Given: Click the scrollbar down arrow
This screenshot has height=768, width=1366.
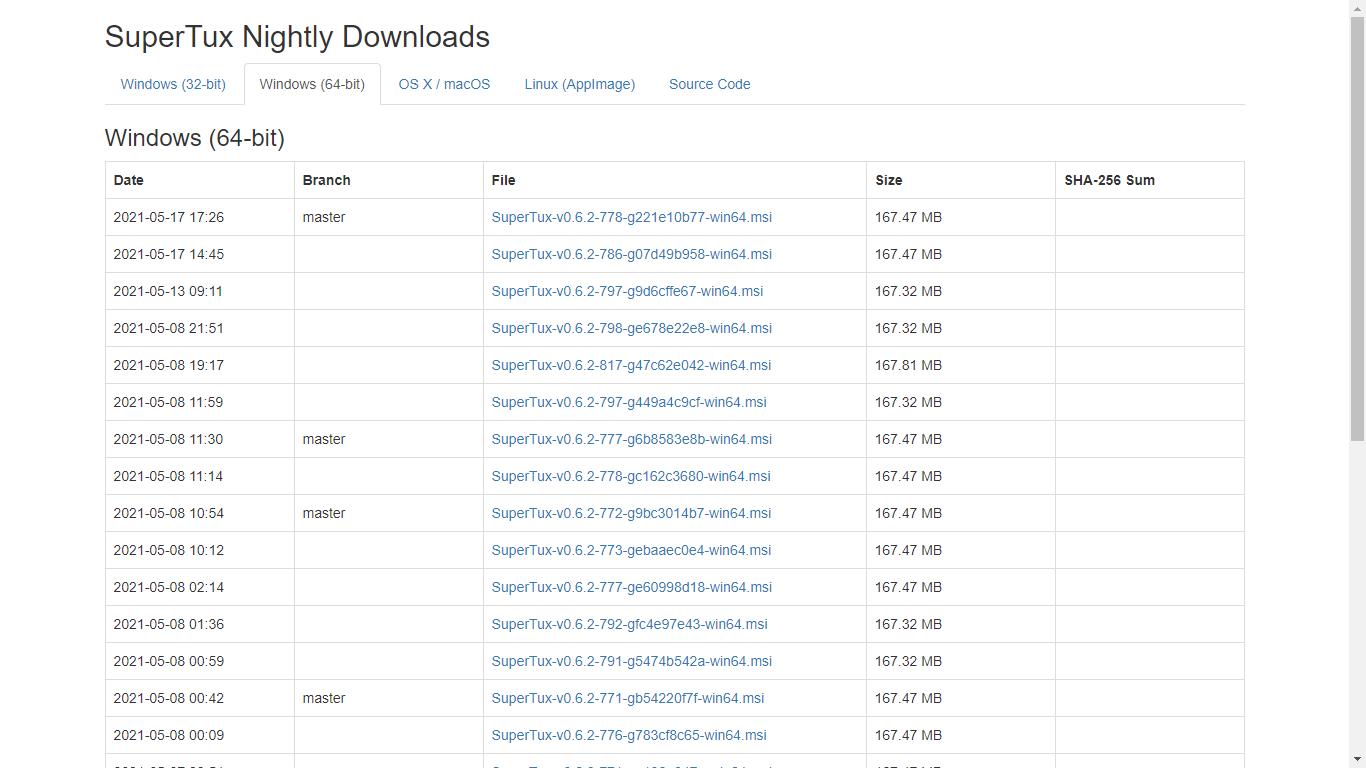Looking at the screenshot, I should pyautogui.click(x=1357, y=759).
